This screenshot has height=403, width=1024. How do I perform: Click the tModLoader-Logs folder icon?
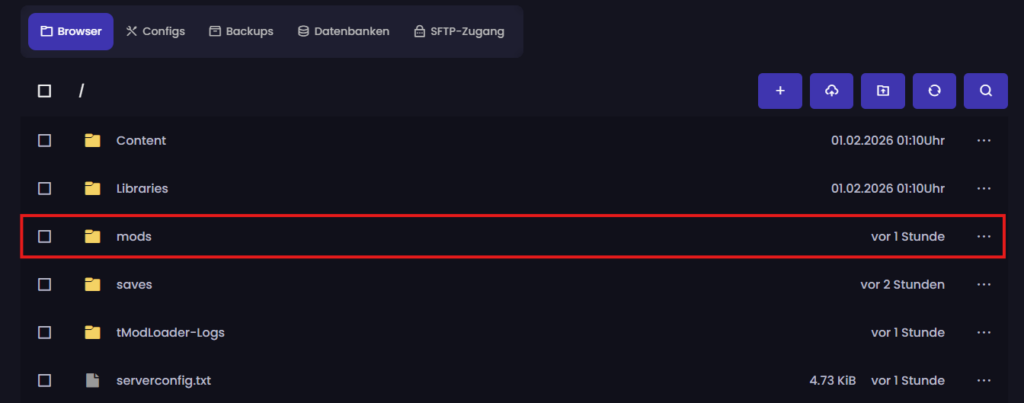click(x=93, y=332)
